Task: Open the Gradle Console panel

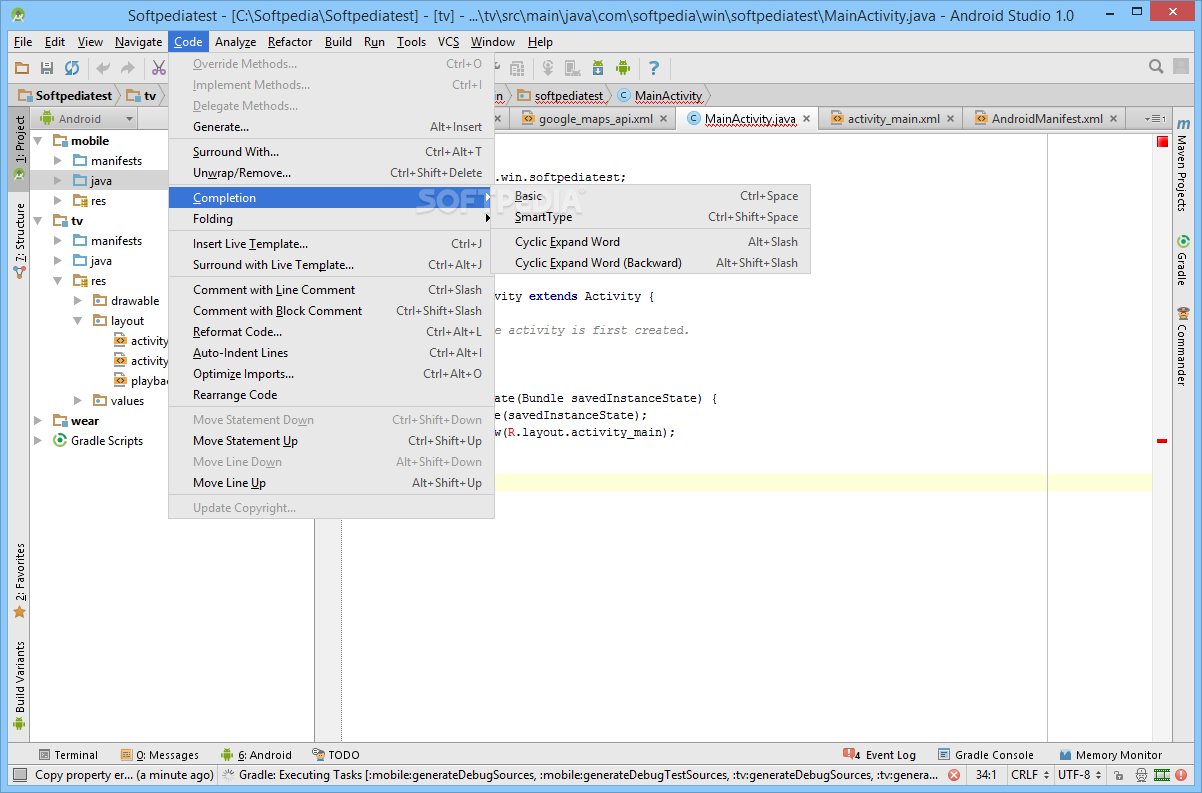Action: tap(987, 755)
